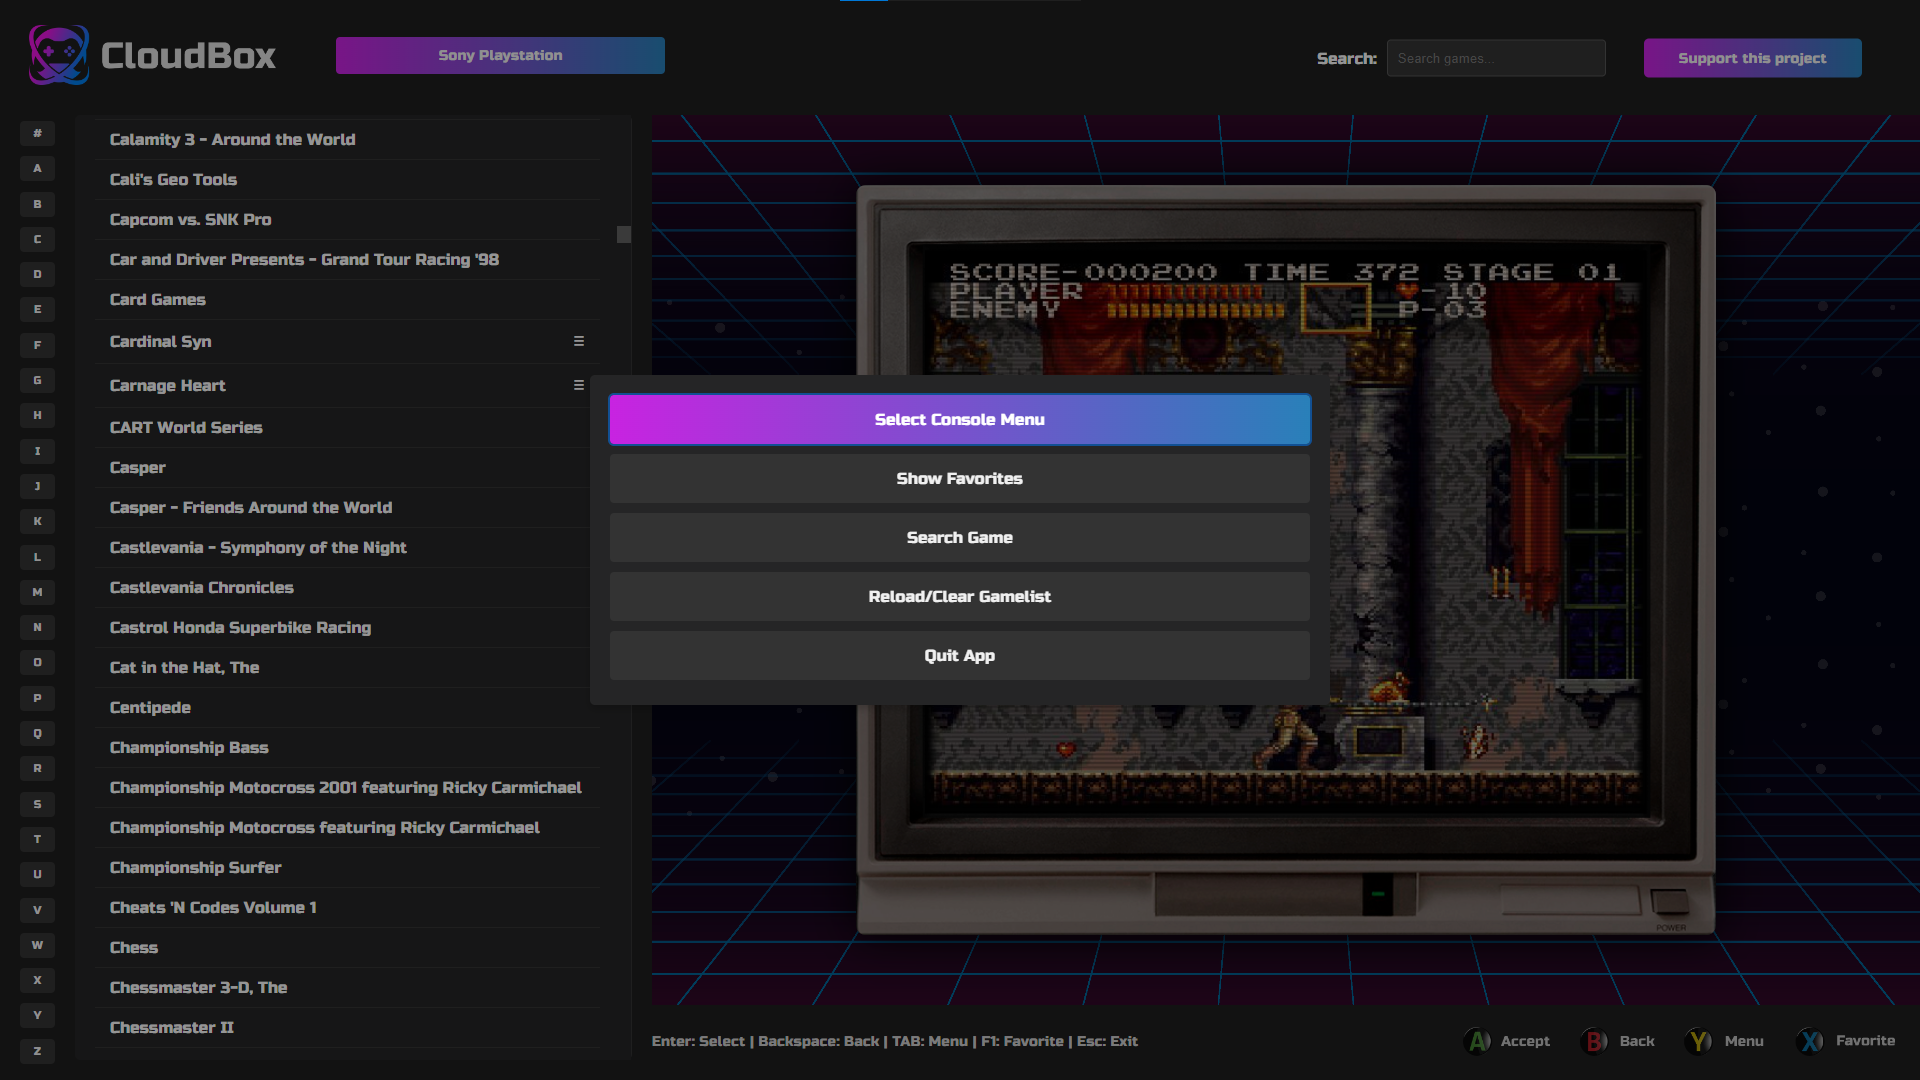Jump to letter K in the alphabet sidebar
Image resolution: width=1920 pixels, height=1080 pixels.
click(x=37, y=521)
